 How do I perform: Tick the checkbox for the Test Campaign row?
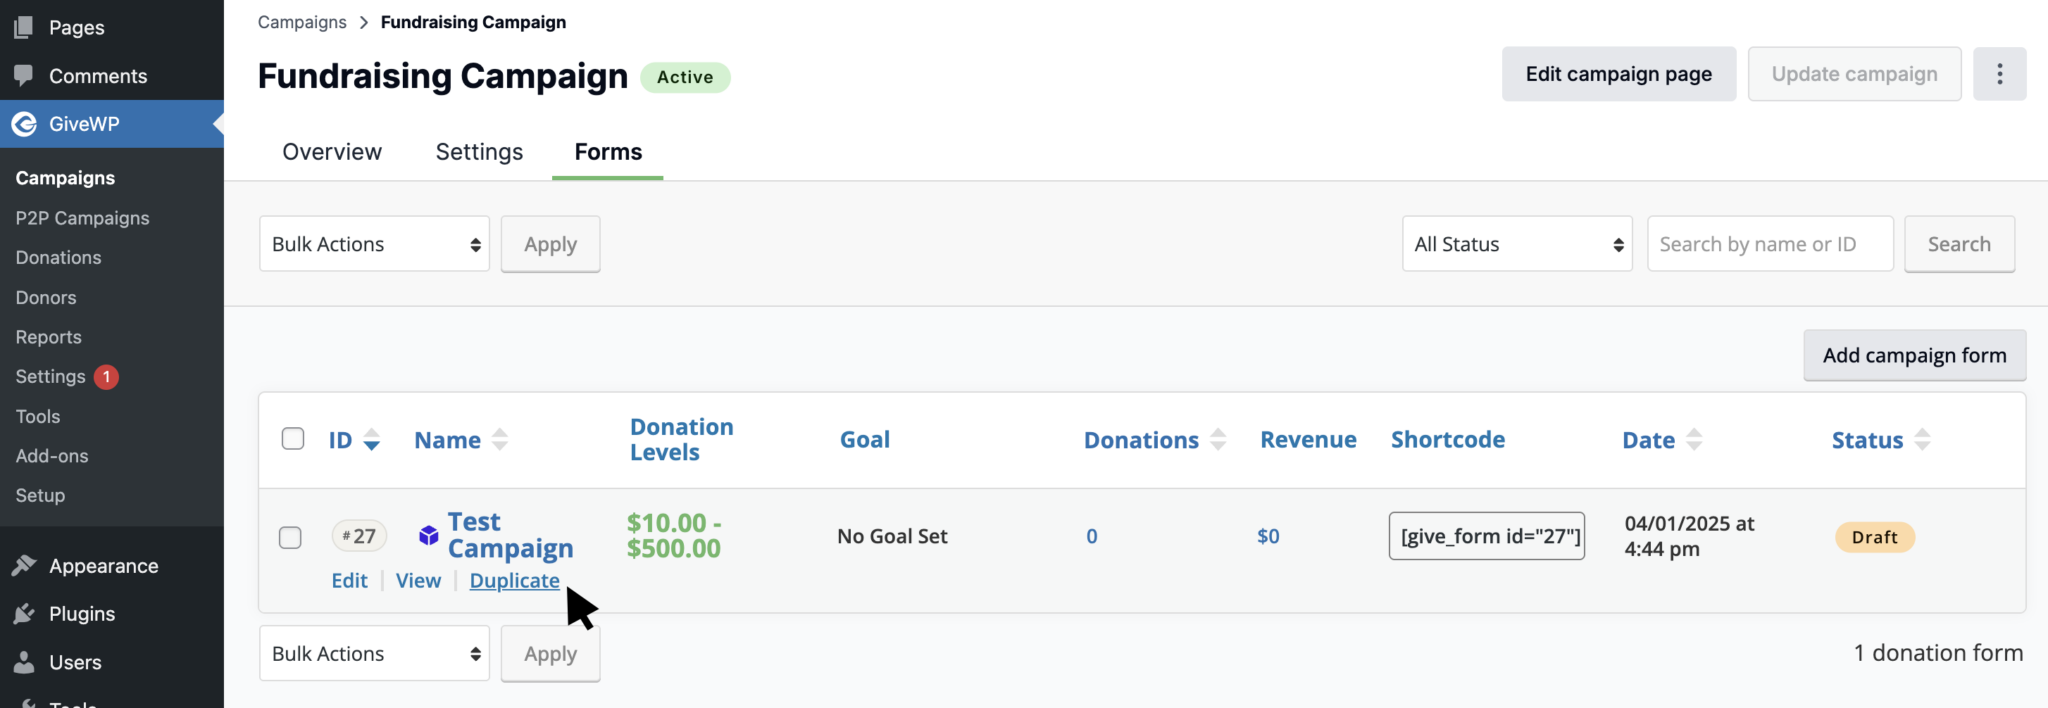[x=291, y=537]
